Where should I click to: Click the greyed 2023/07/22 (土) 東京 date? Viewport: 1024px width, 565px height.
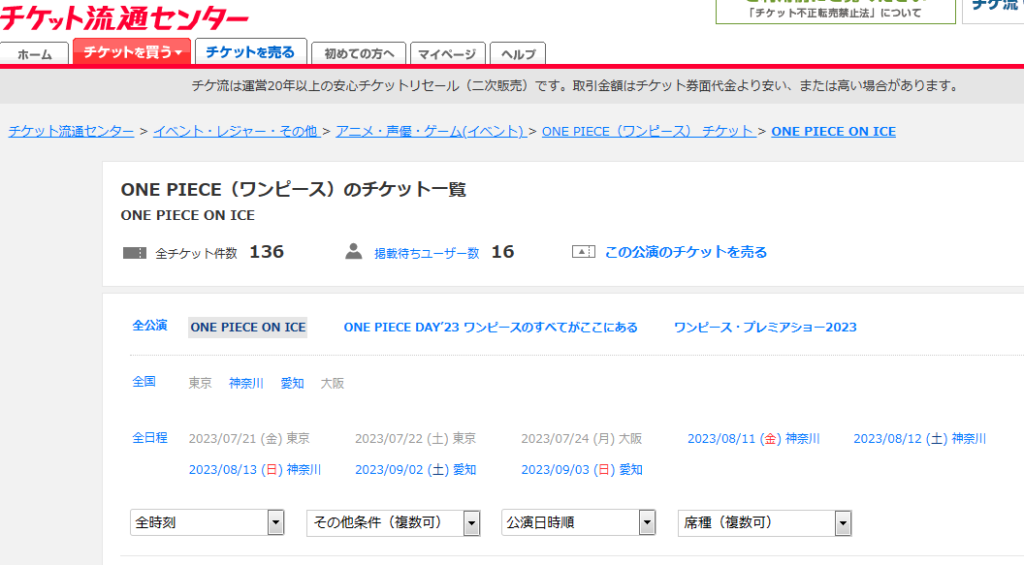point(415,439)
